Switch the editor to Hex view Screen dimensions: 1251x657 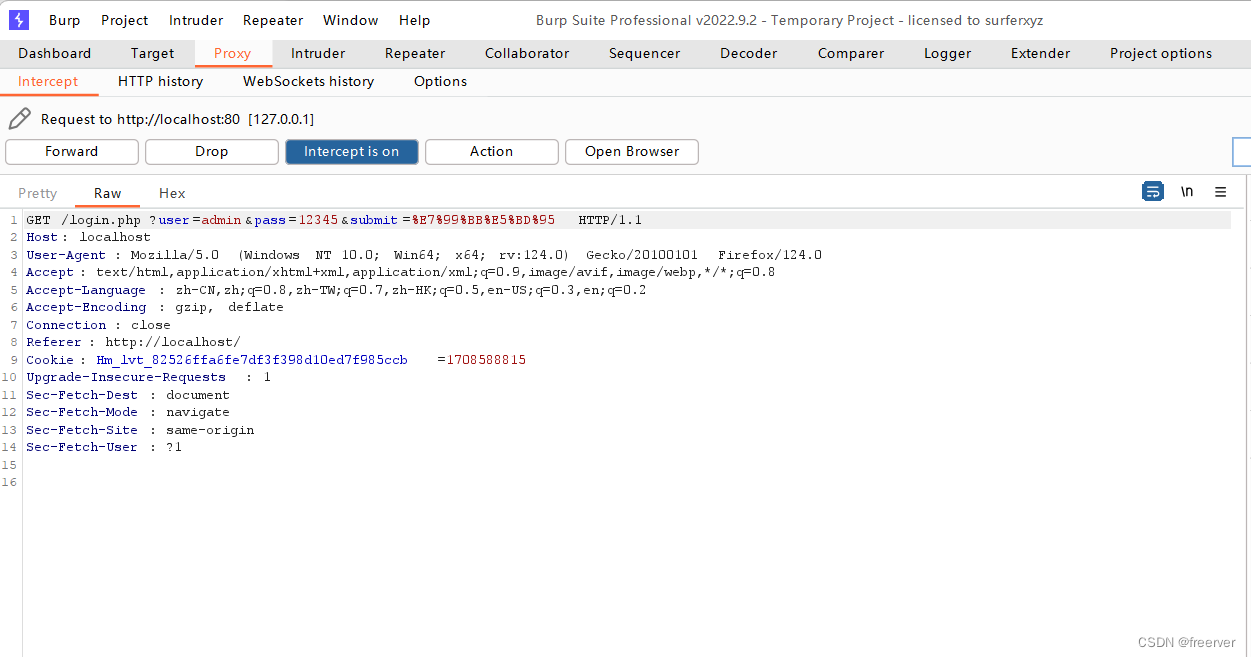point(172,194)
